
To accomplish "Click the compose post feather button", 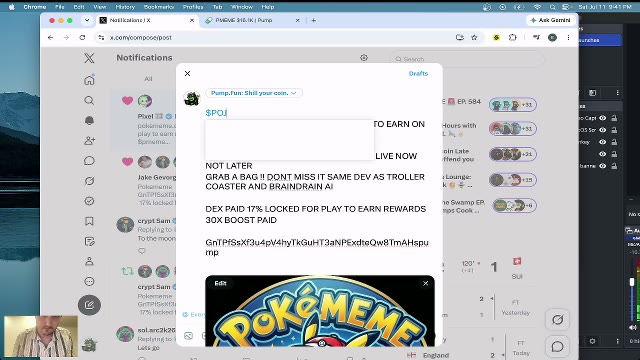I will point(89,305).
